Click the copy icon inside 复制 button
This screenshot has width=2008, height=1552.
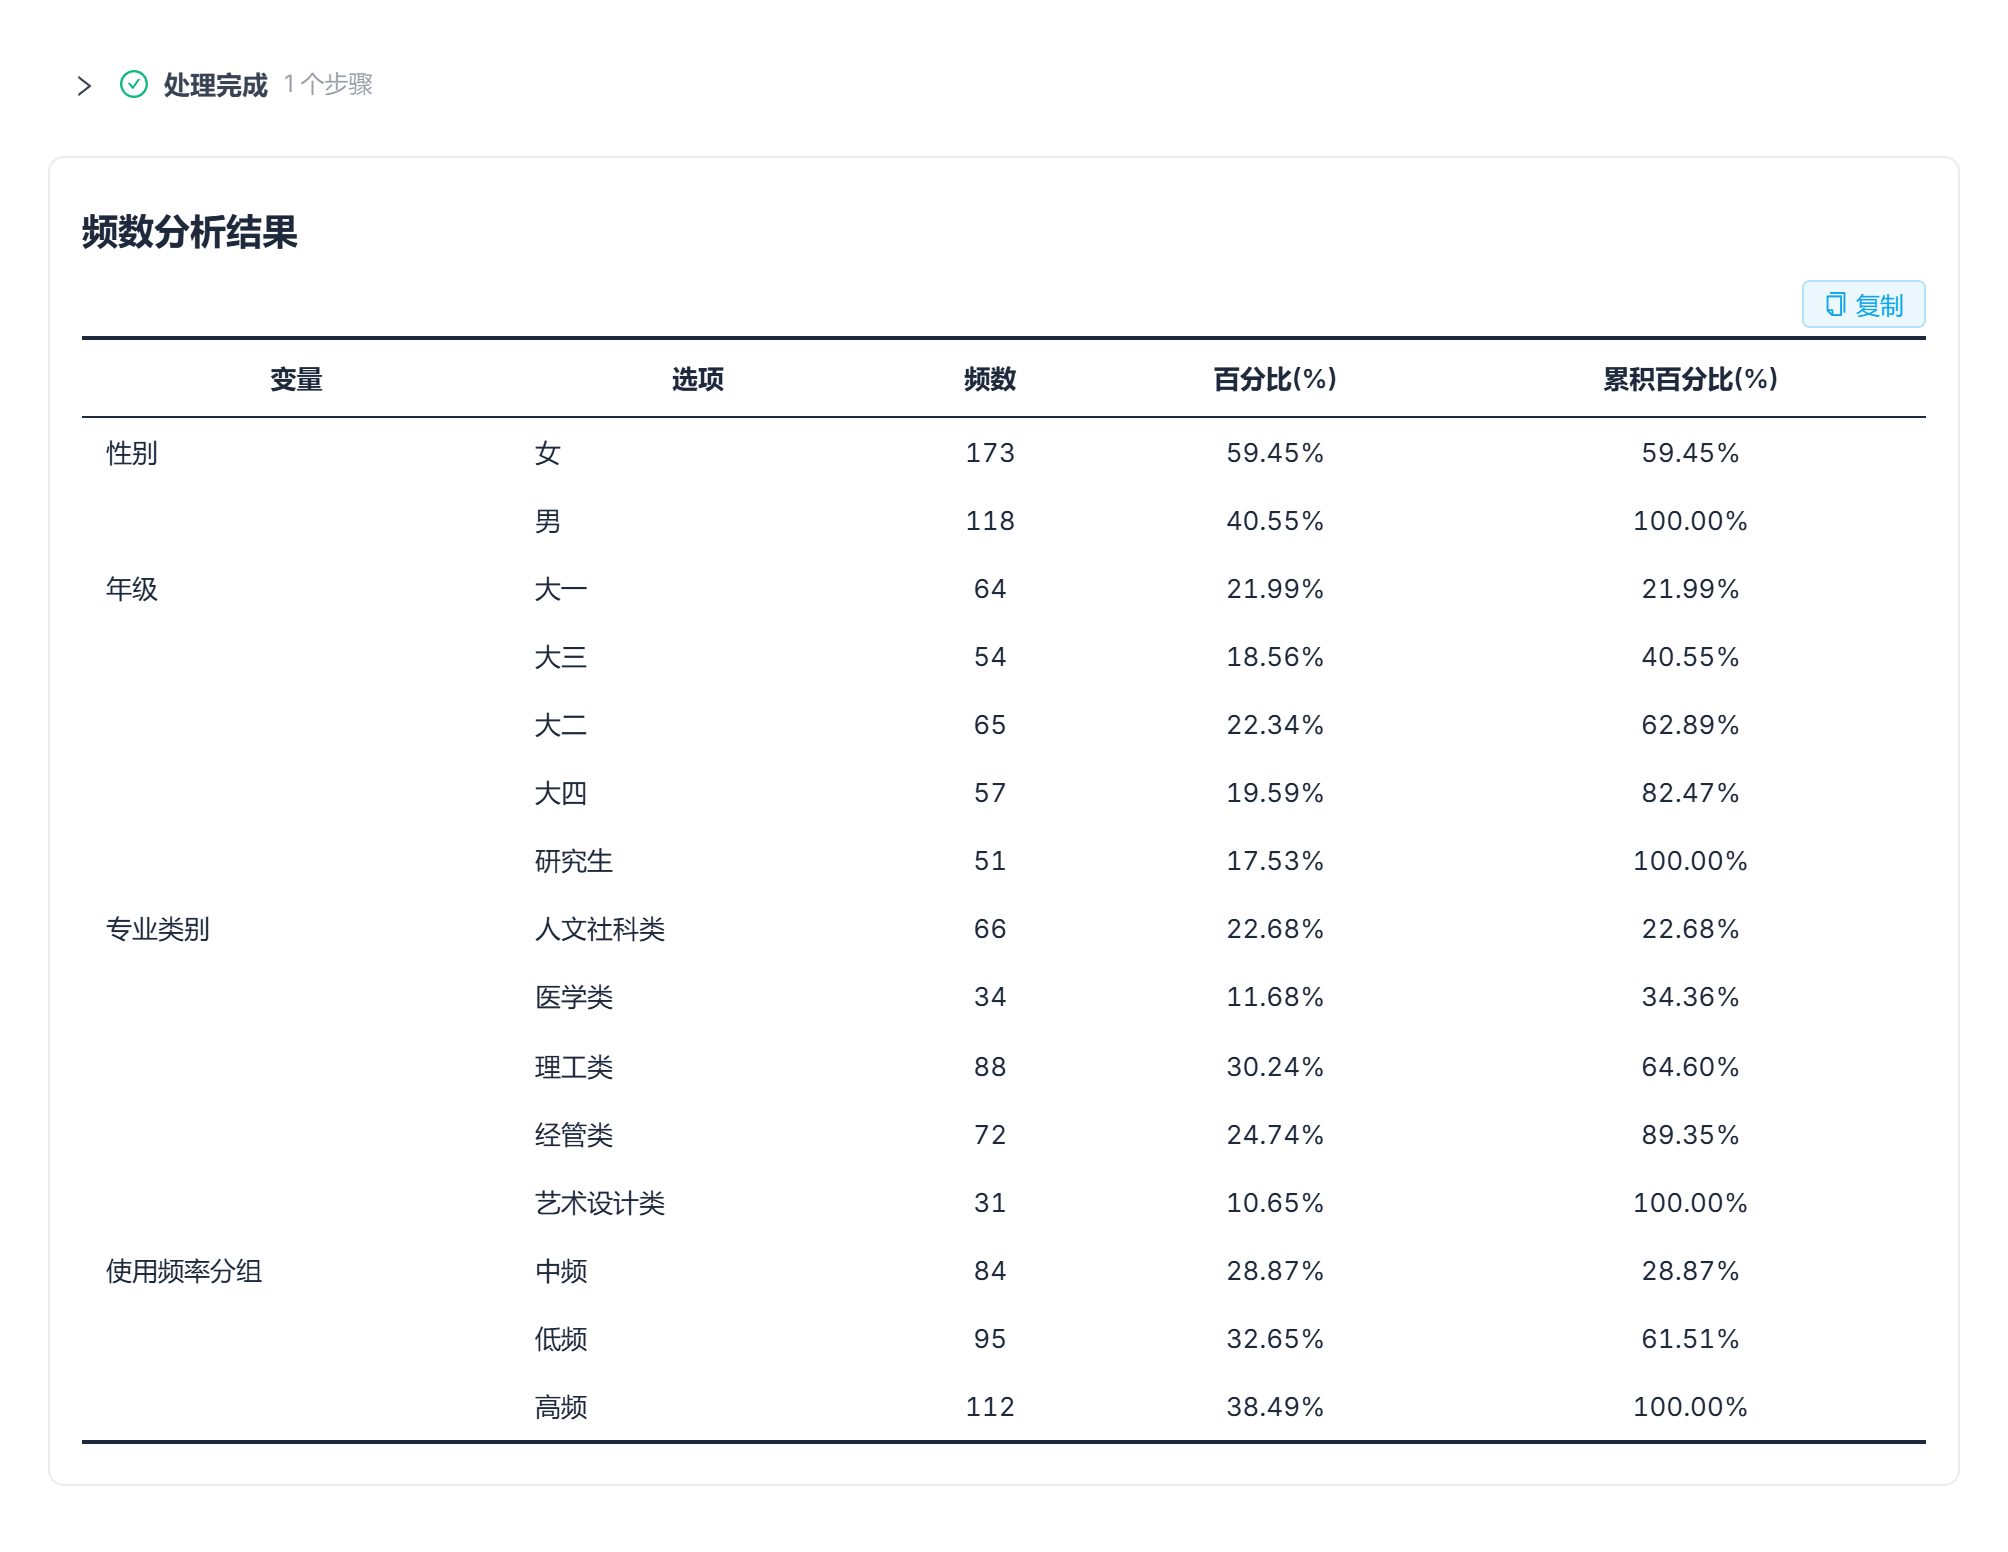pos(1835,305)
